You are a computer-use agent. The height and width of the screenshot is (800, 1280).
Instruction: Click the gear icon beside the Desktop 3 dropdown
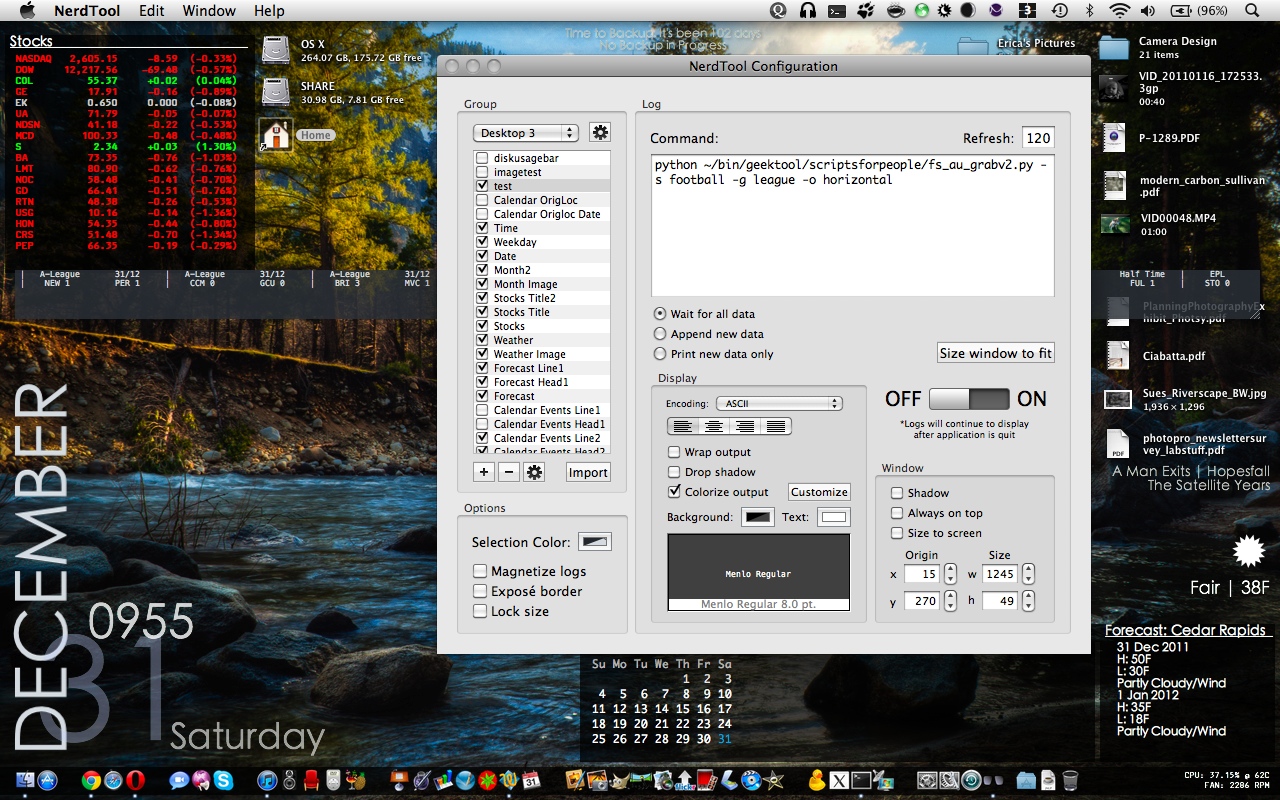pos(600,132)
